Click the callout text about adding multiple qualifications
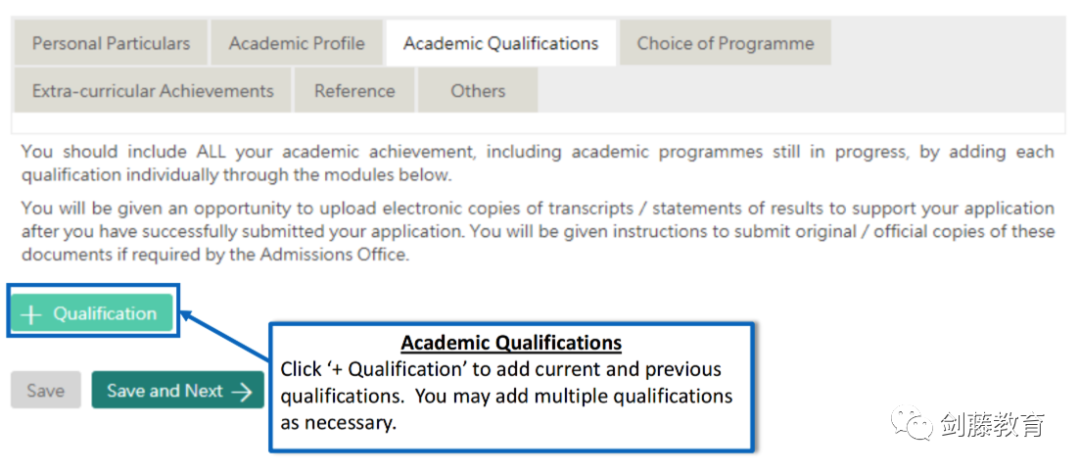 (506, 396)
